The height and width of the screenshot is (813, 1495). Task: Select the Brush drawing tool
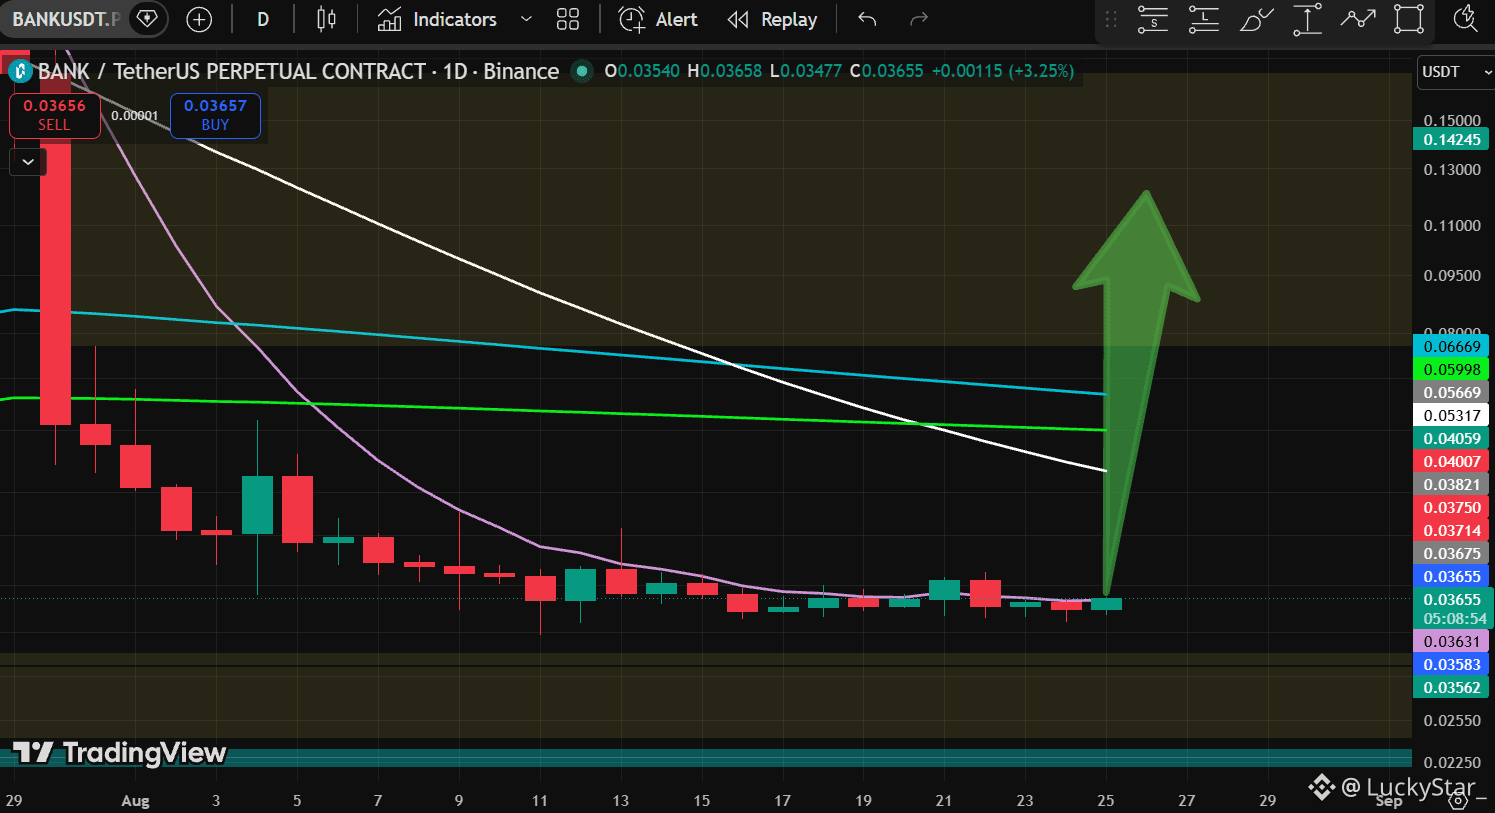(1256, 19)
